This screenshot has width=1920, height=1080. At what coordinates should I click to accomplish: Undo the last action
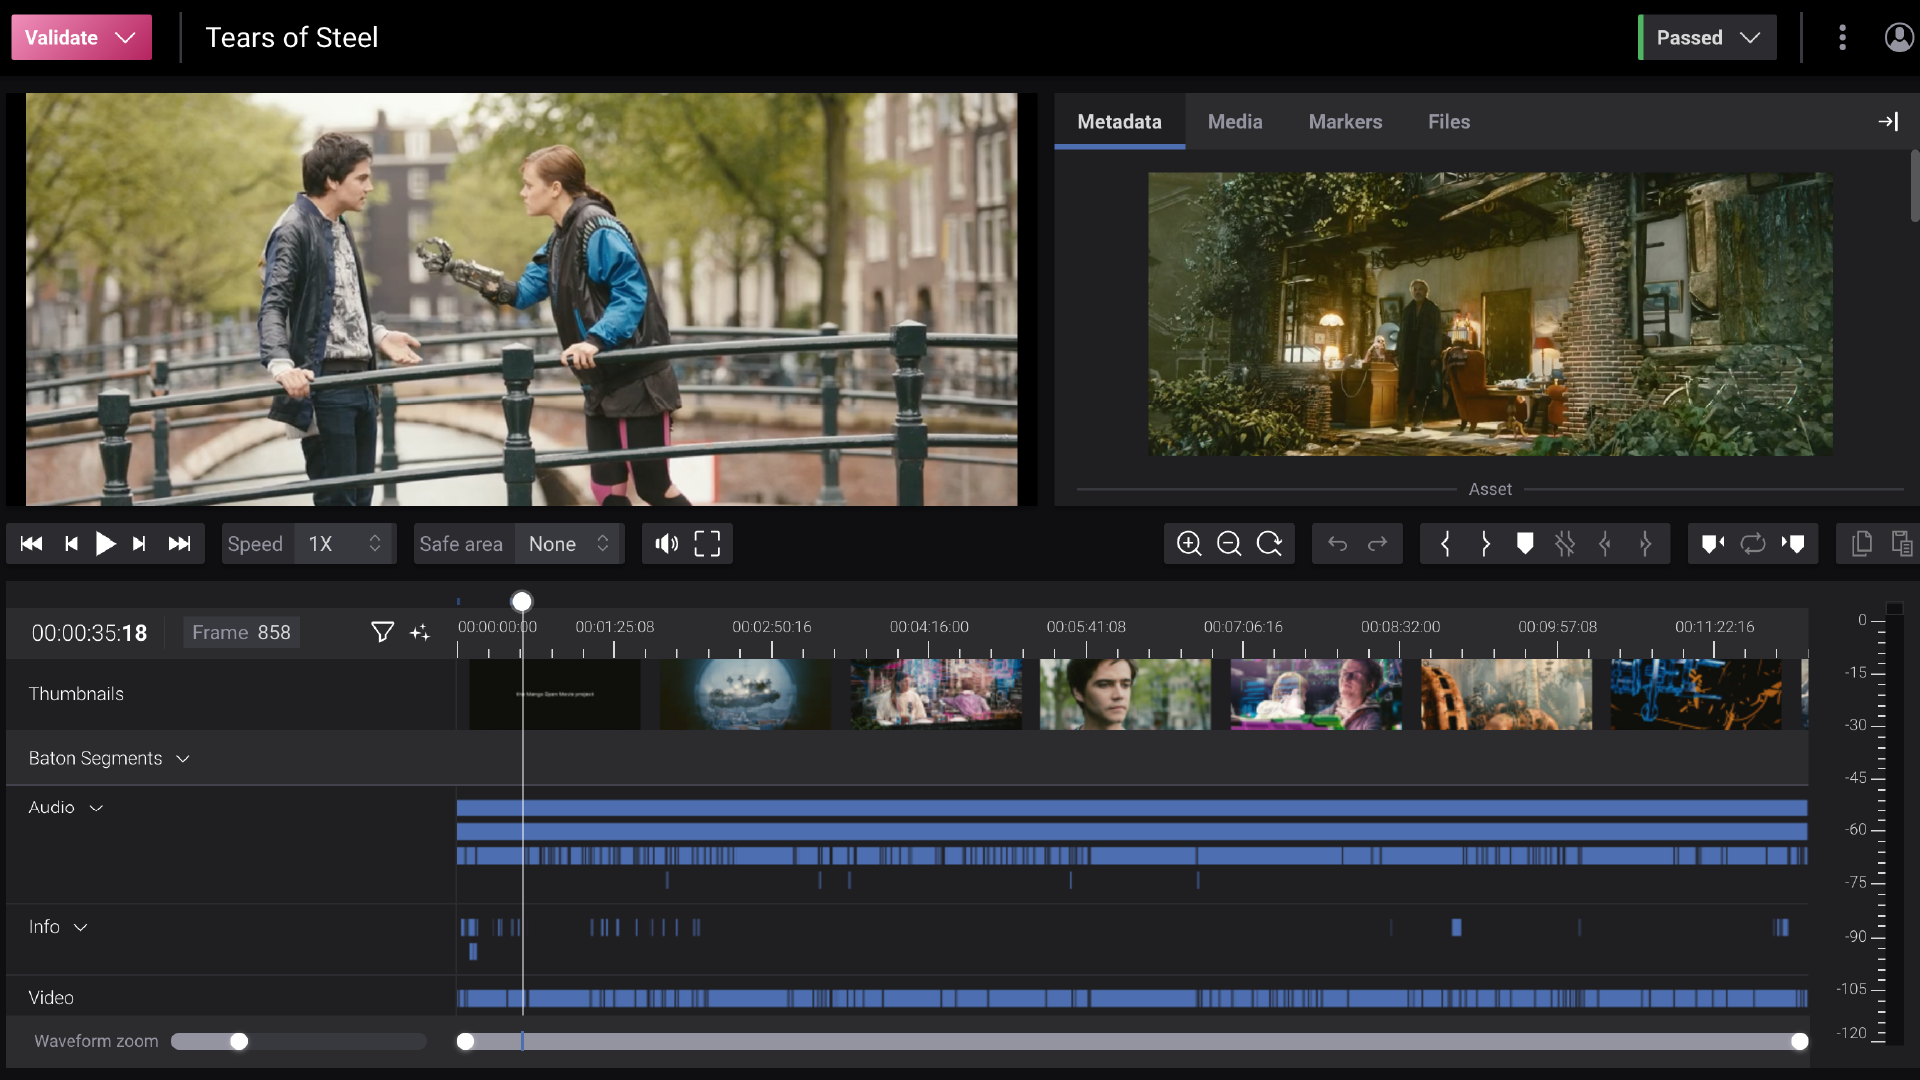pos(1337,544)
